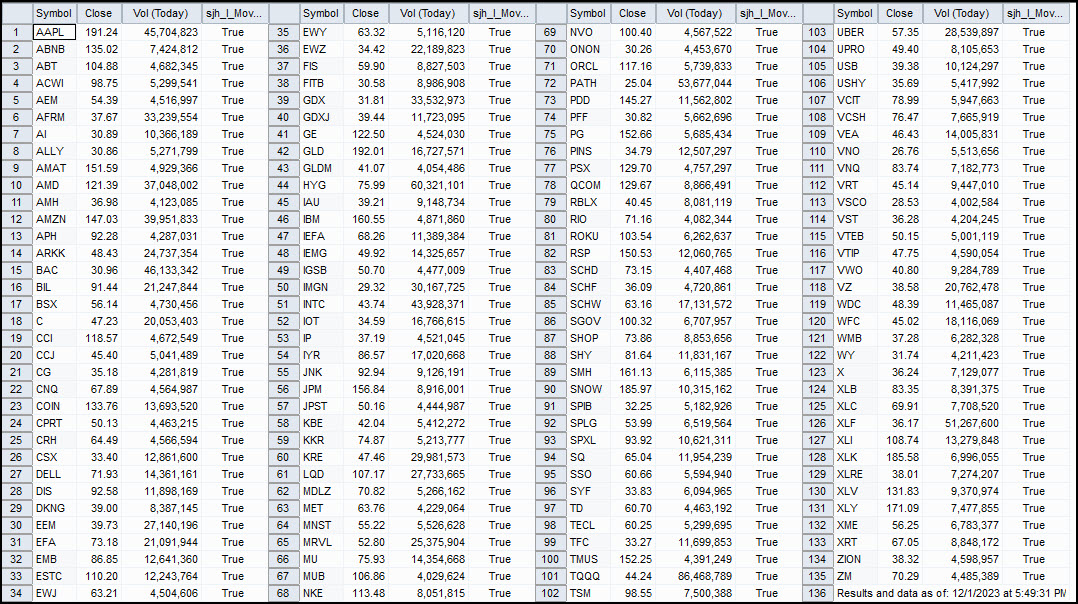Select row number 34 header
Screen dimensions: 1078x604
16,593
